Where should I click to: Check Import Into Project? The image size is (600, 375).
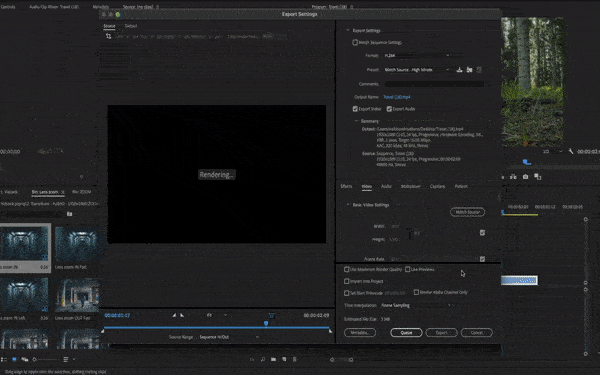pos(347,281)
